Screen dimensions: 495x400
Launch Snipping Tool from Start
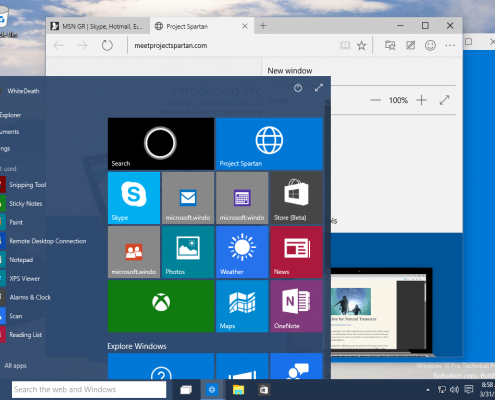point(23,185)
